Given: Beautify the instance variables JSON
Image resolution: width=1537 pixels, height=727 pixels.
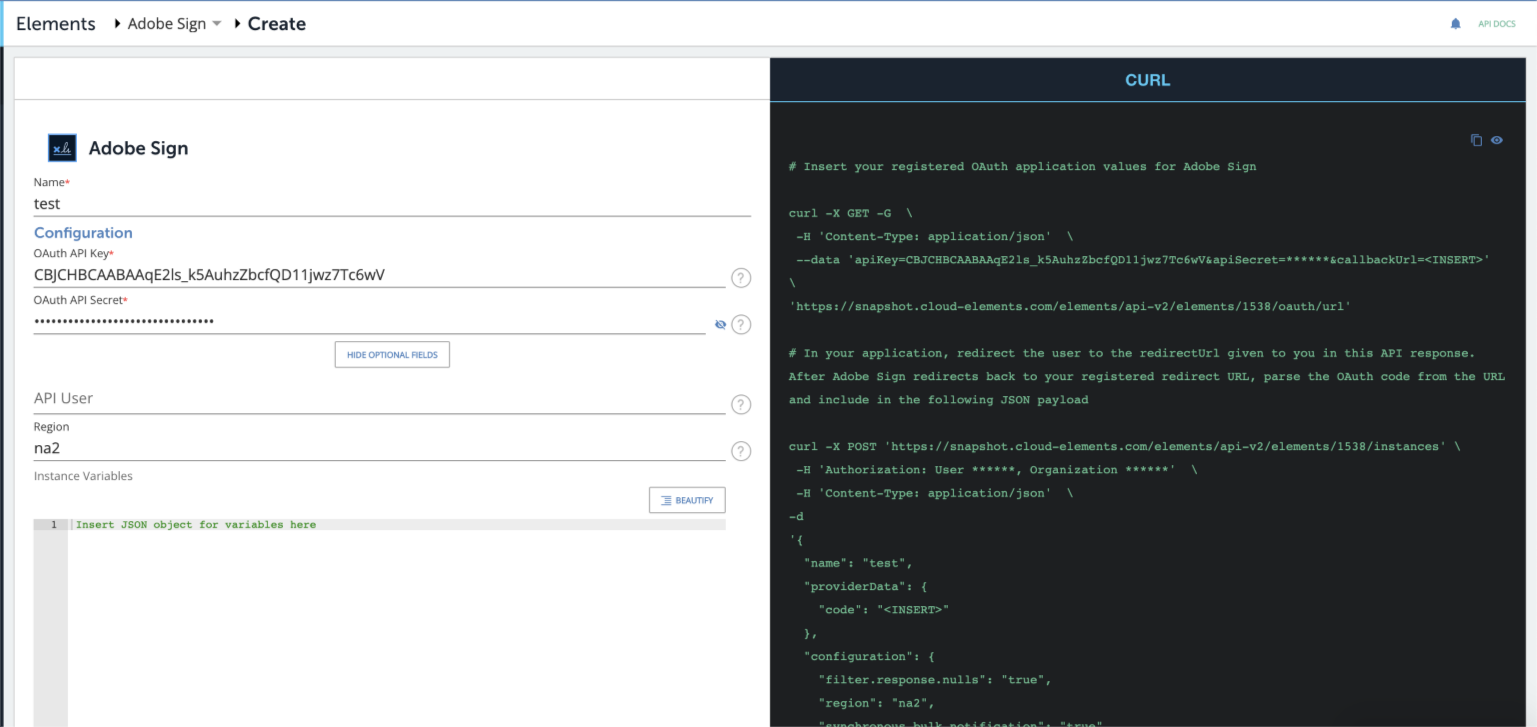Looking at the screenshot, I should click(687, 500).
